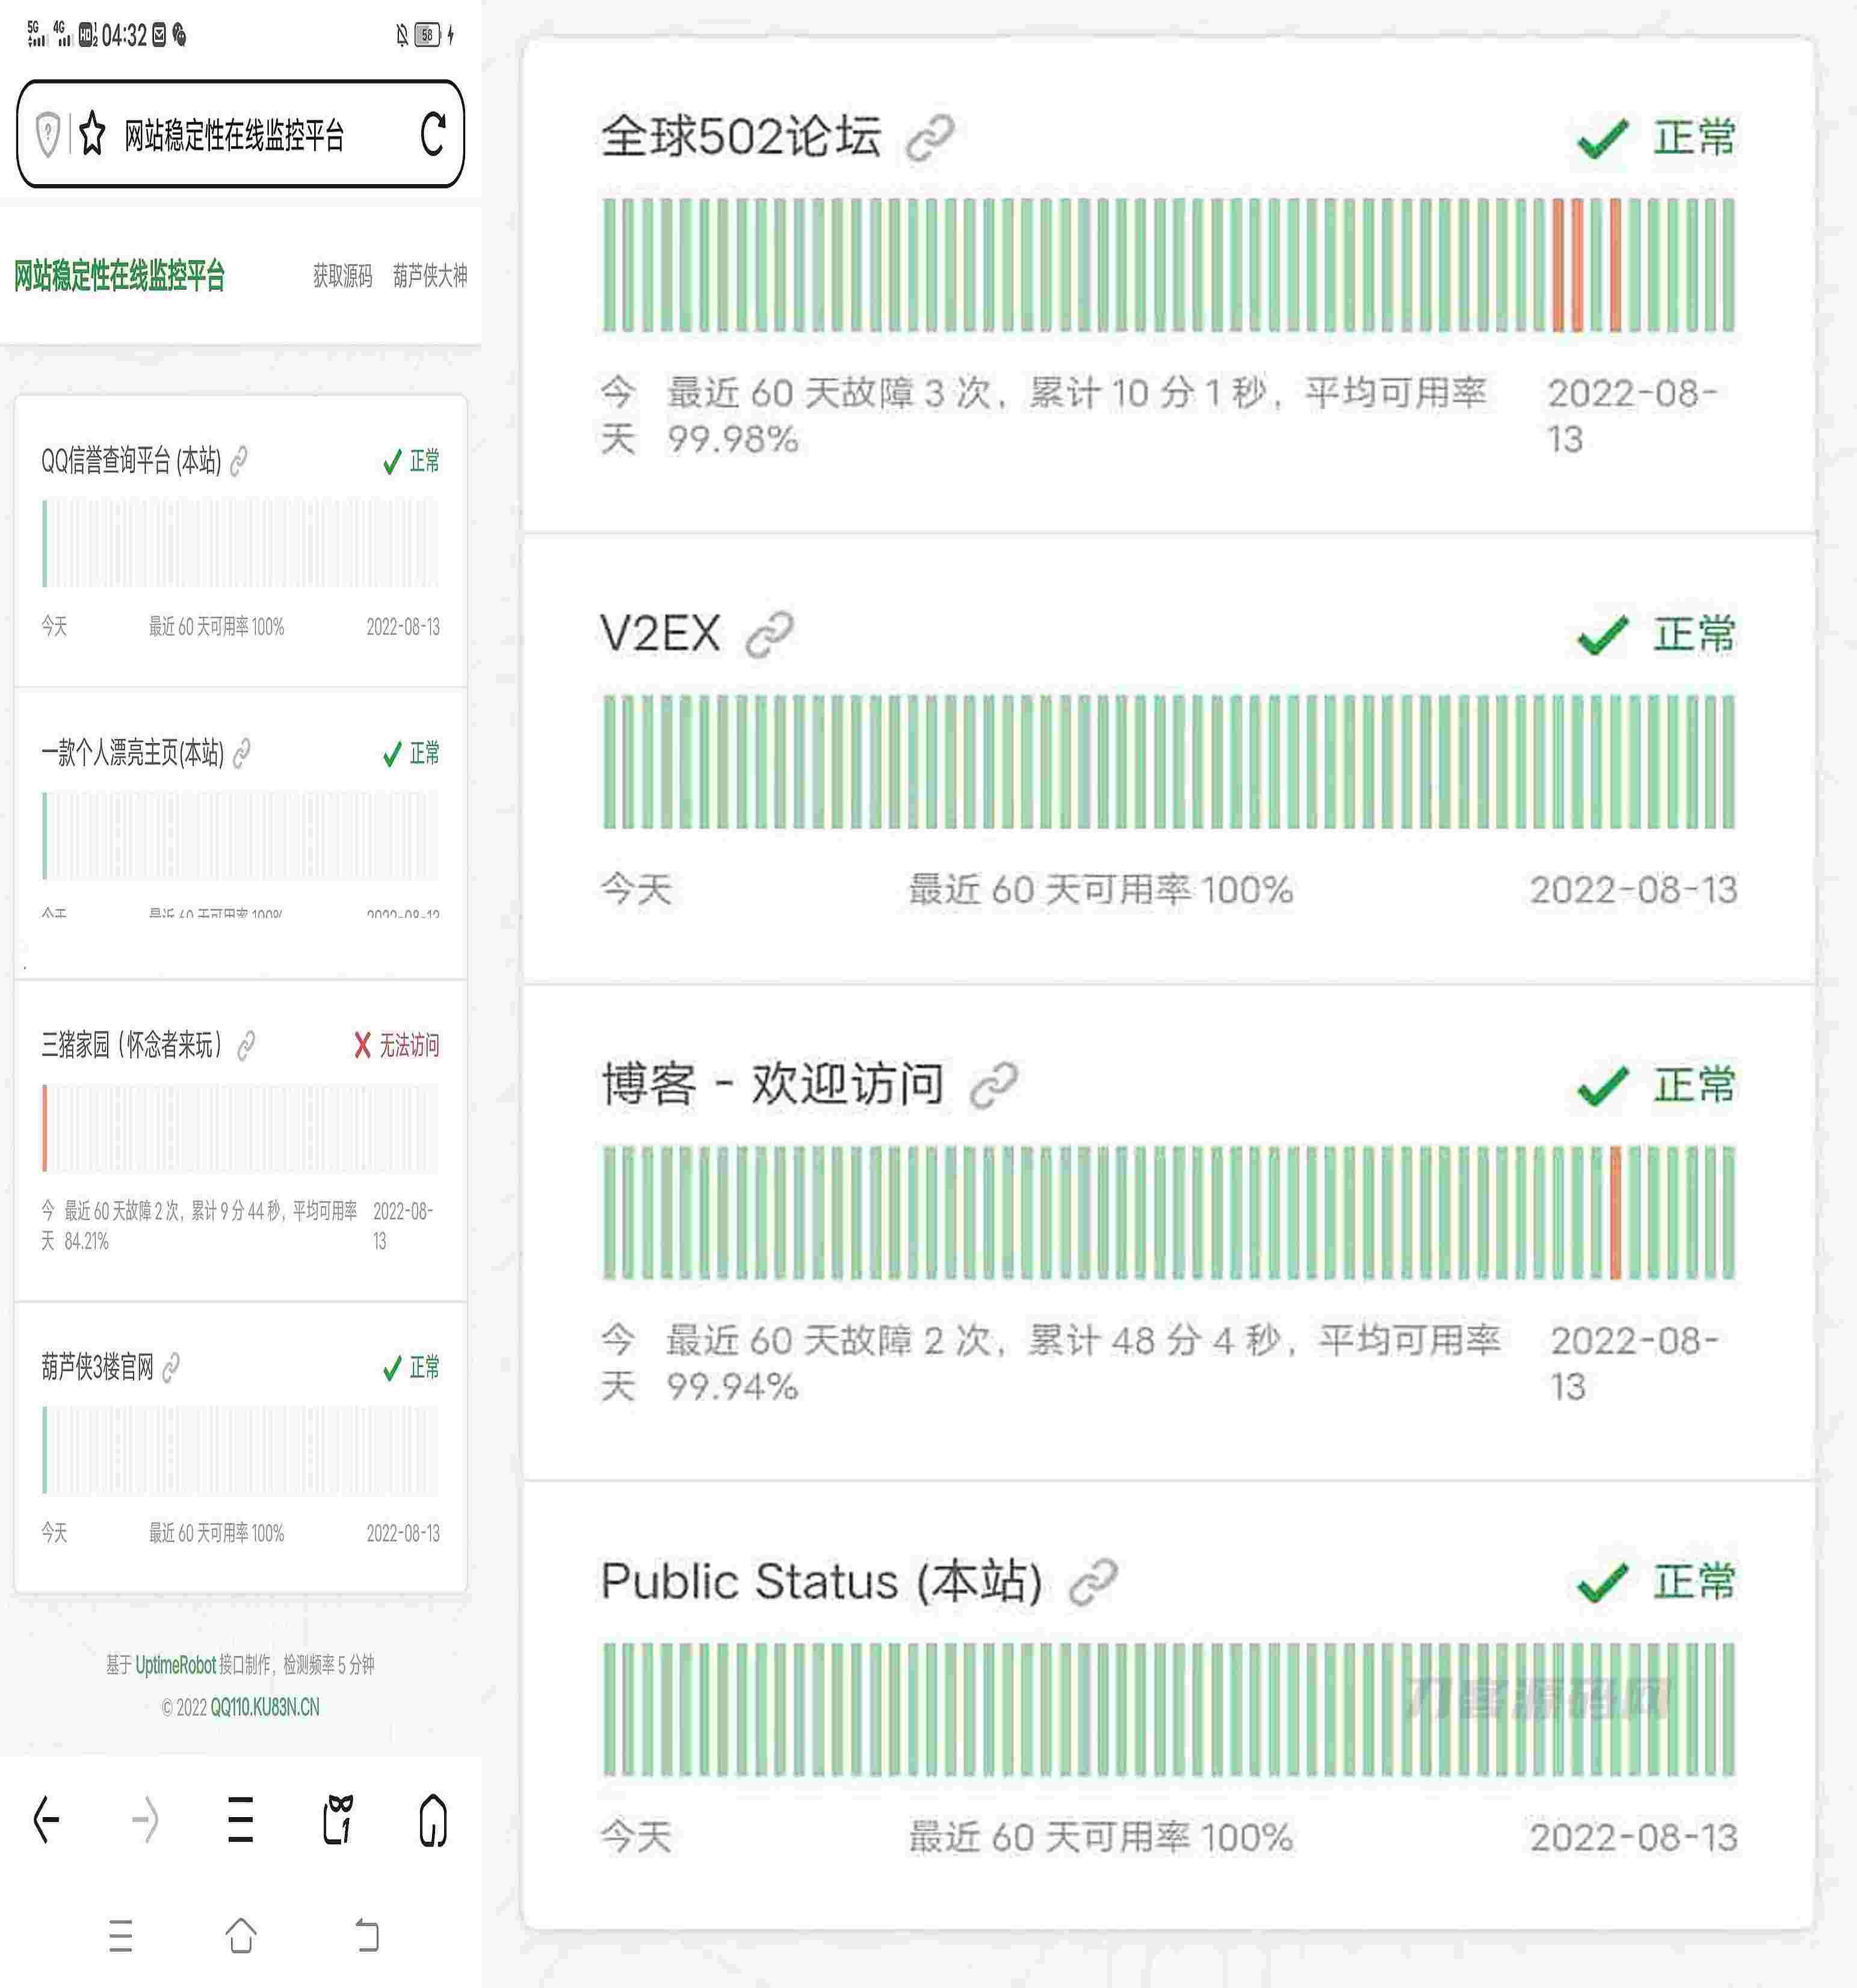Screen dimensions: 1857x1988
Task: Click the reload icon in address bar
Action: pyautogui.click(x=432, y=134)
